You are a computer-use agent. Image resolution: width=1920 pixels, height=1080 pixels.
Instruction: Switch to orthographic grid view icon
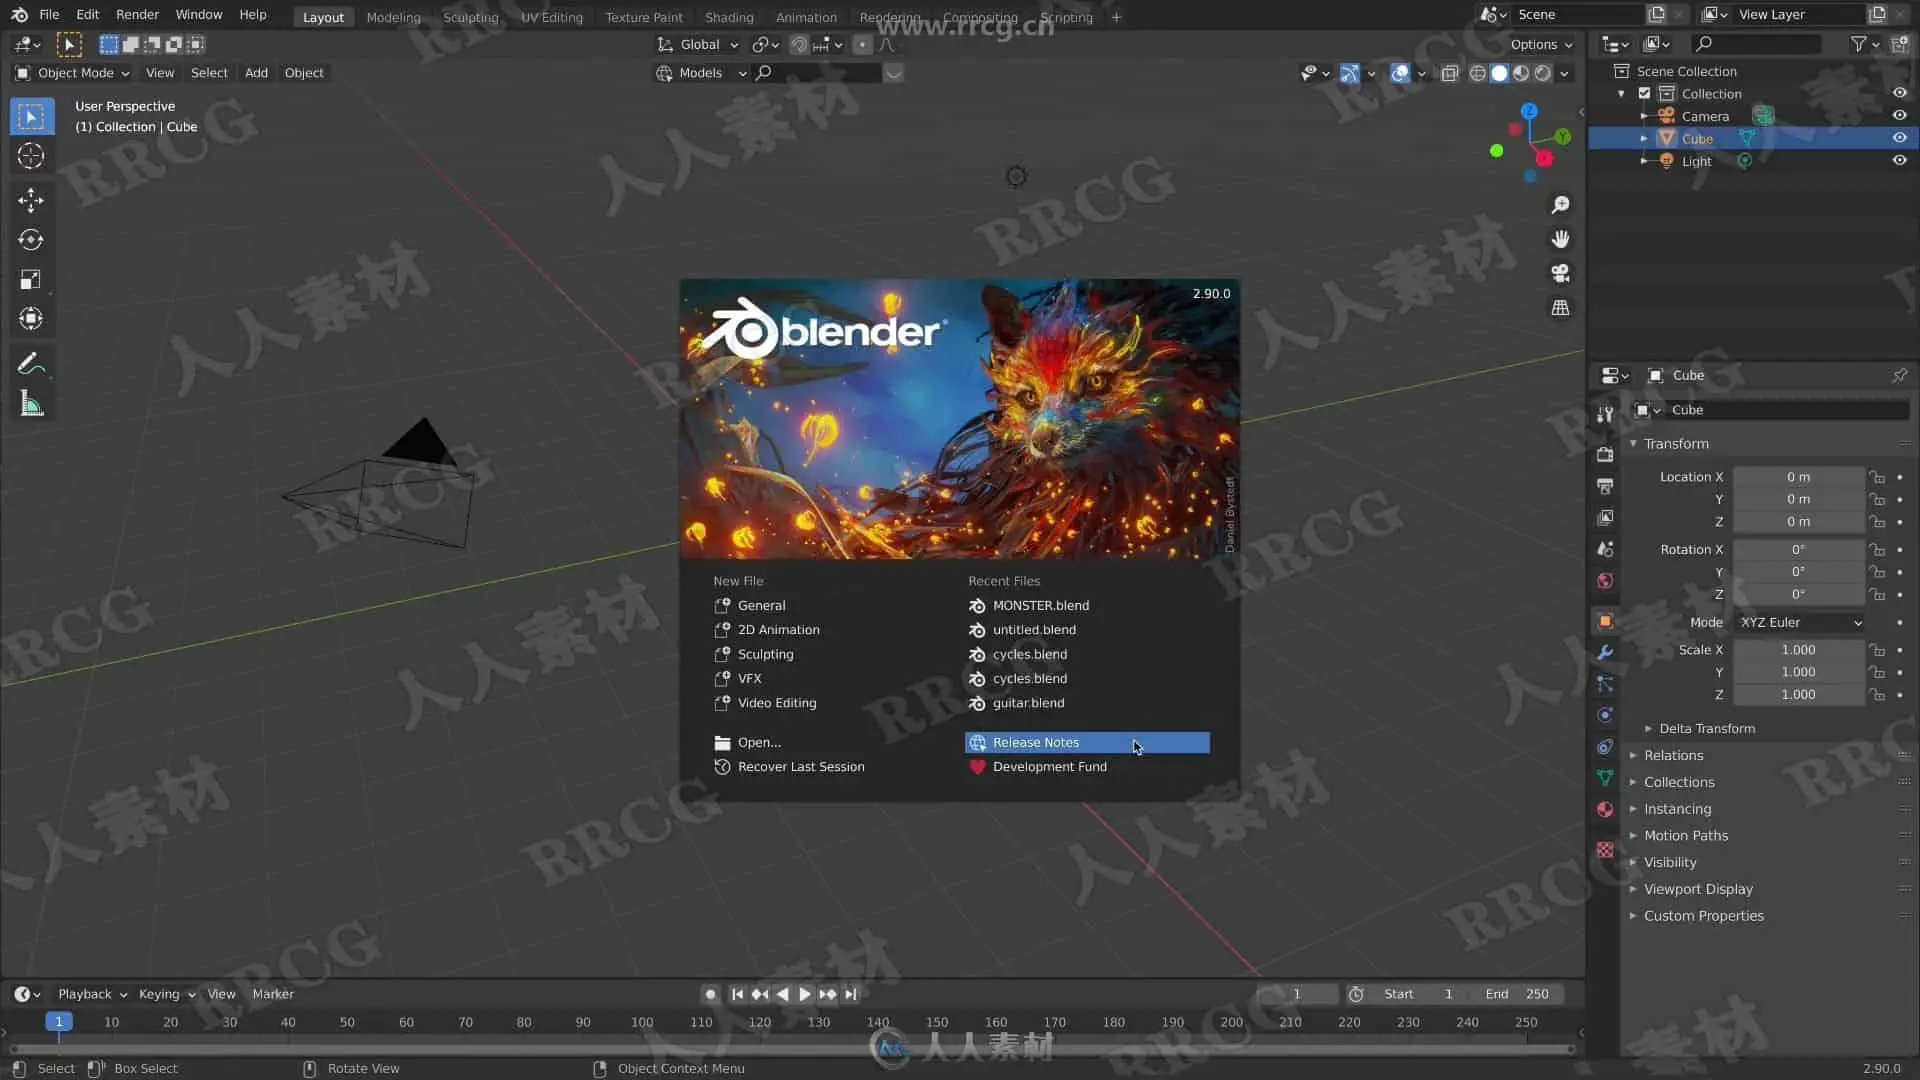1560,308
